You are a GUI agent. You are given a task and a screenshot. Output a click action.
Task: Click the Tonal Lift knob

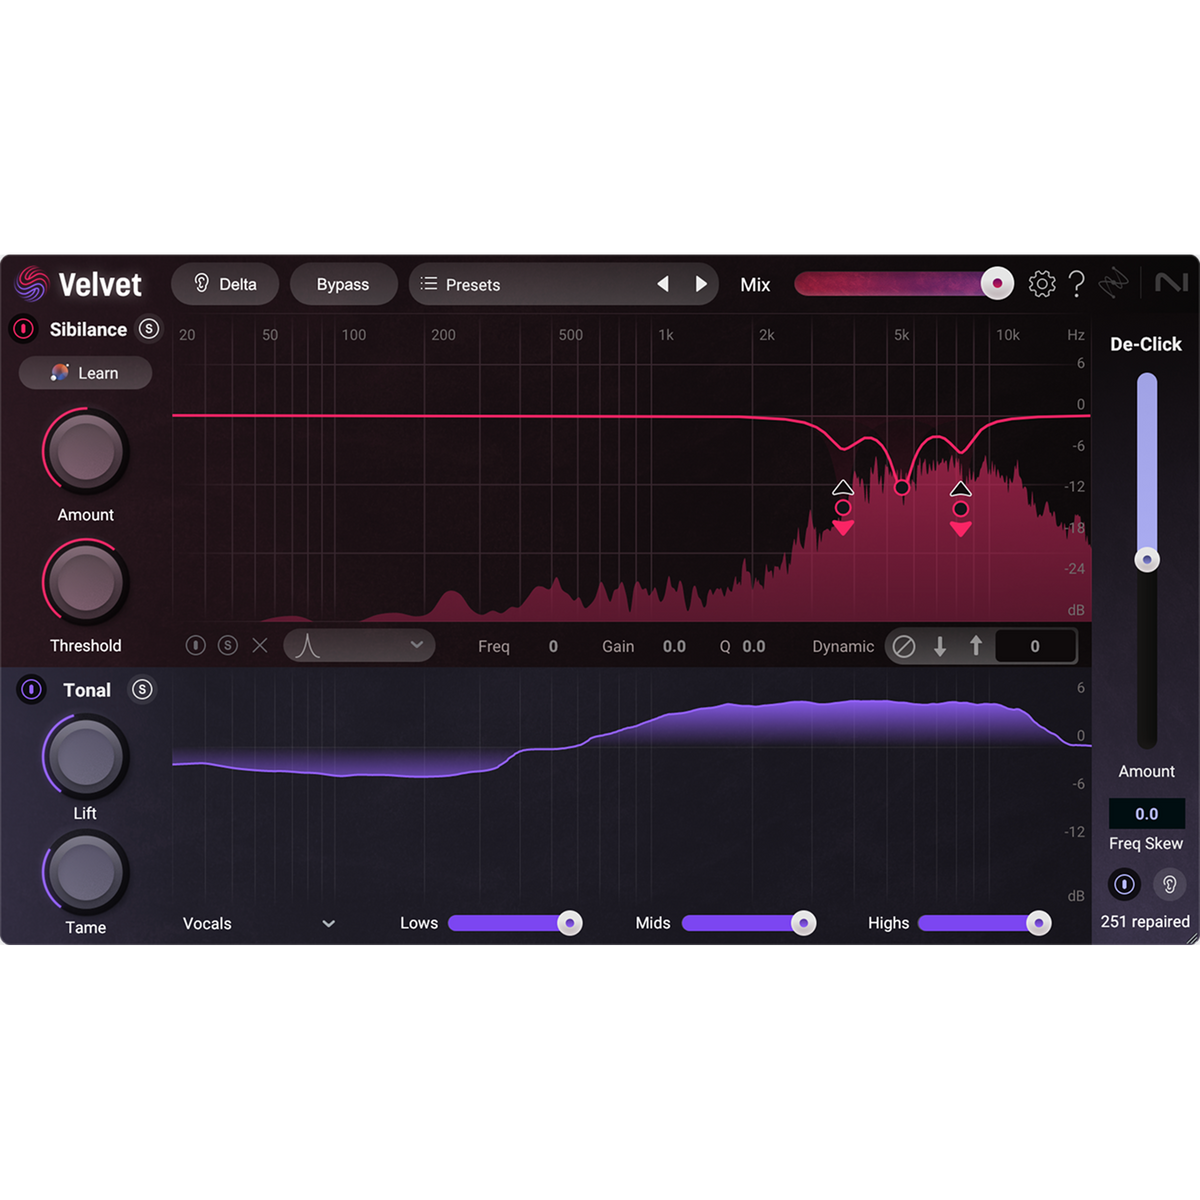tap(86, 757)
